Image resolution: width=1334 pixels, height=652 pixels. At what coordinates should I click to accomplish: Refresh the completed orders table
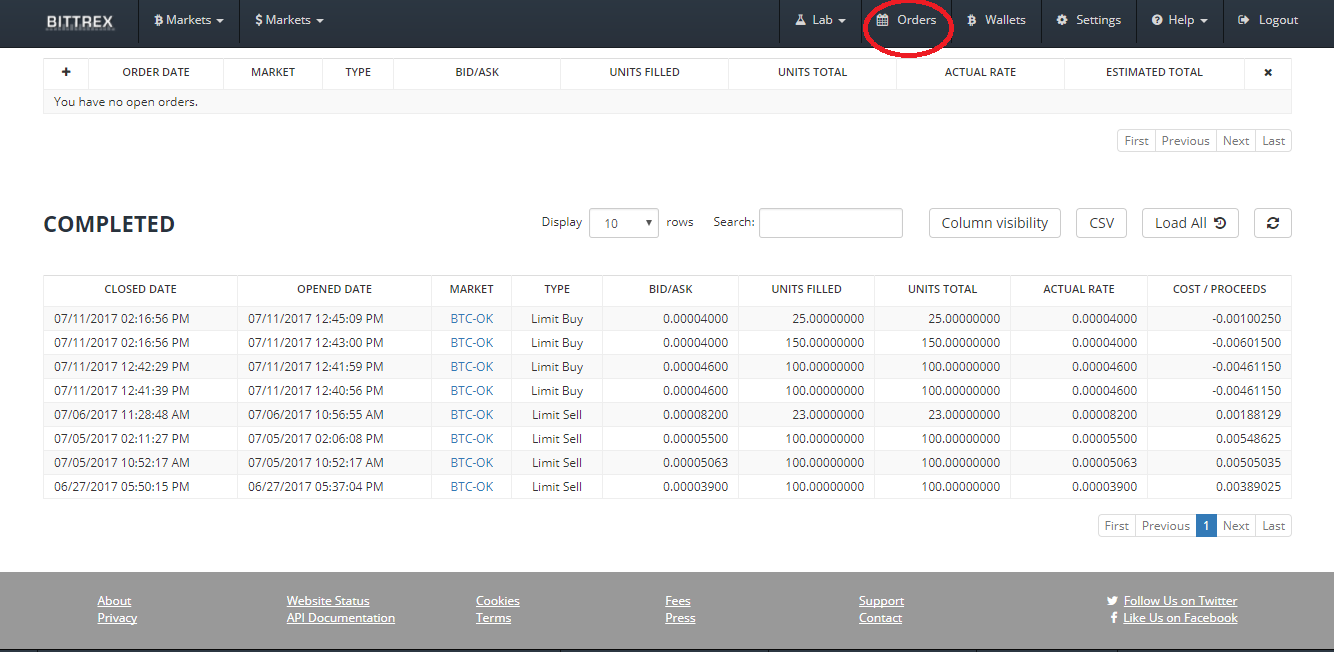point(1272,222)
